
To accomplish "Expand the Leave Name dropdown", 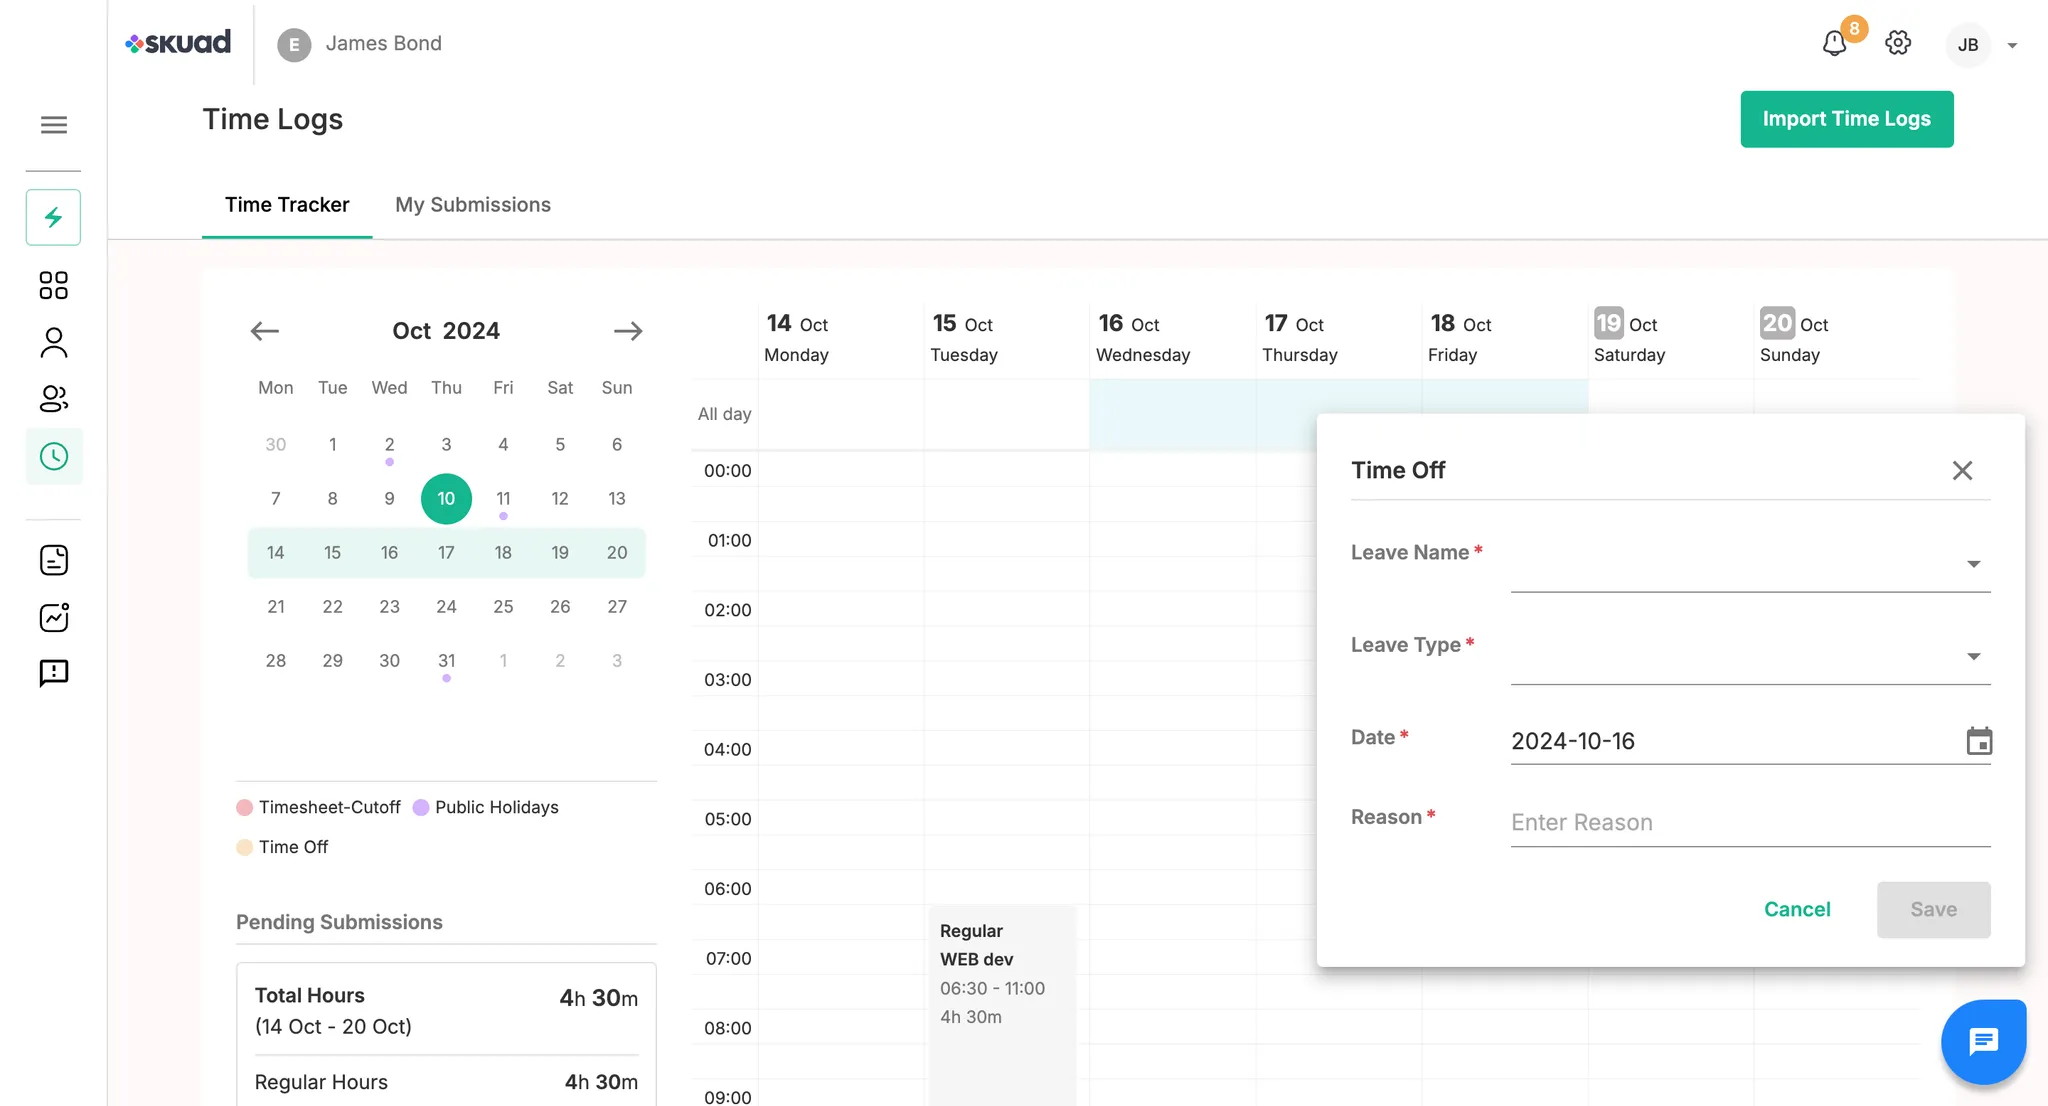I will click(x=1973, y=565).
